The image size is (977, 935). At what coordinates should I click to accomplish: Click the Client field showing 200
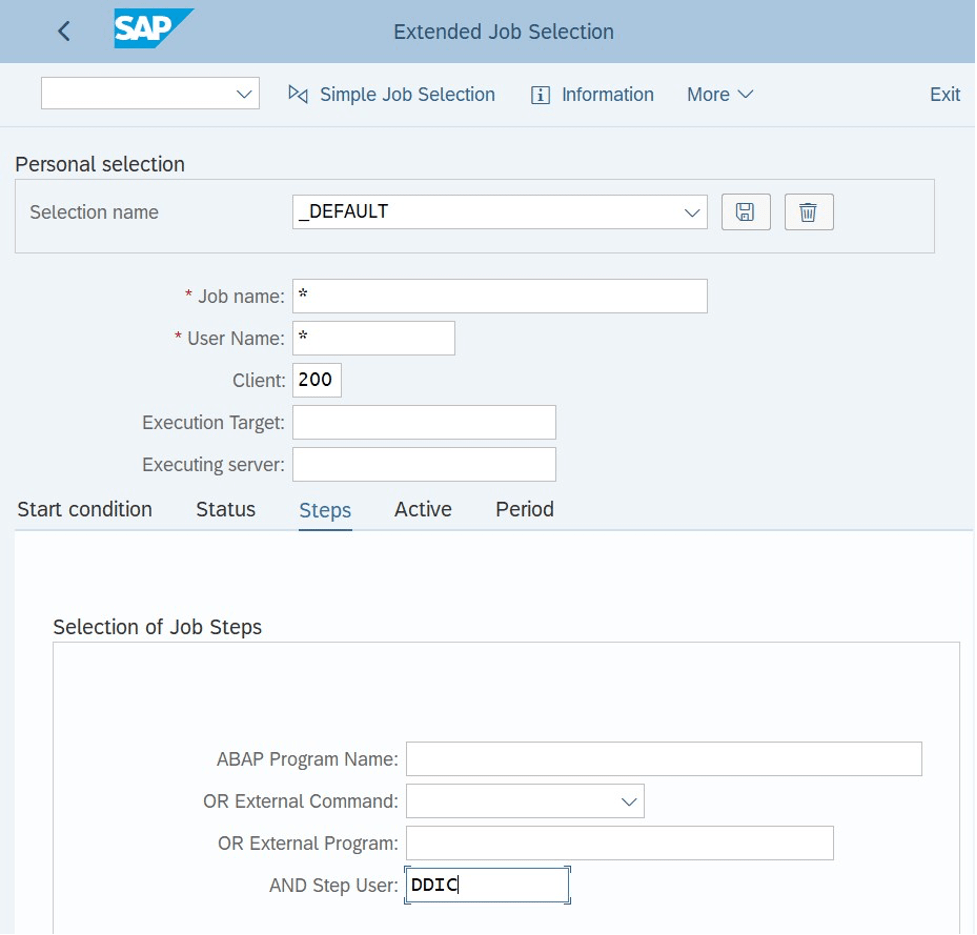pyautogui.click(x=316, y=379)
